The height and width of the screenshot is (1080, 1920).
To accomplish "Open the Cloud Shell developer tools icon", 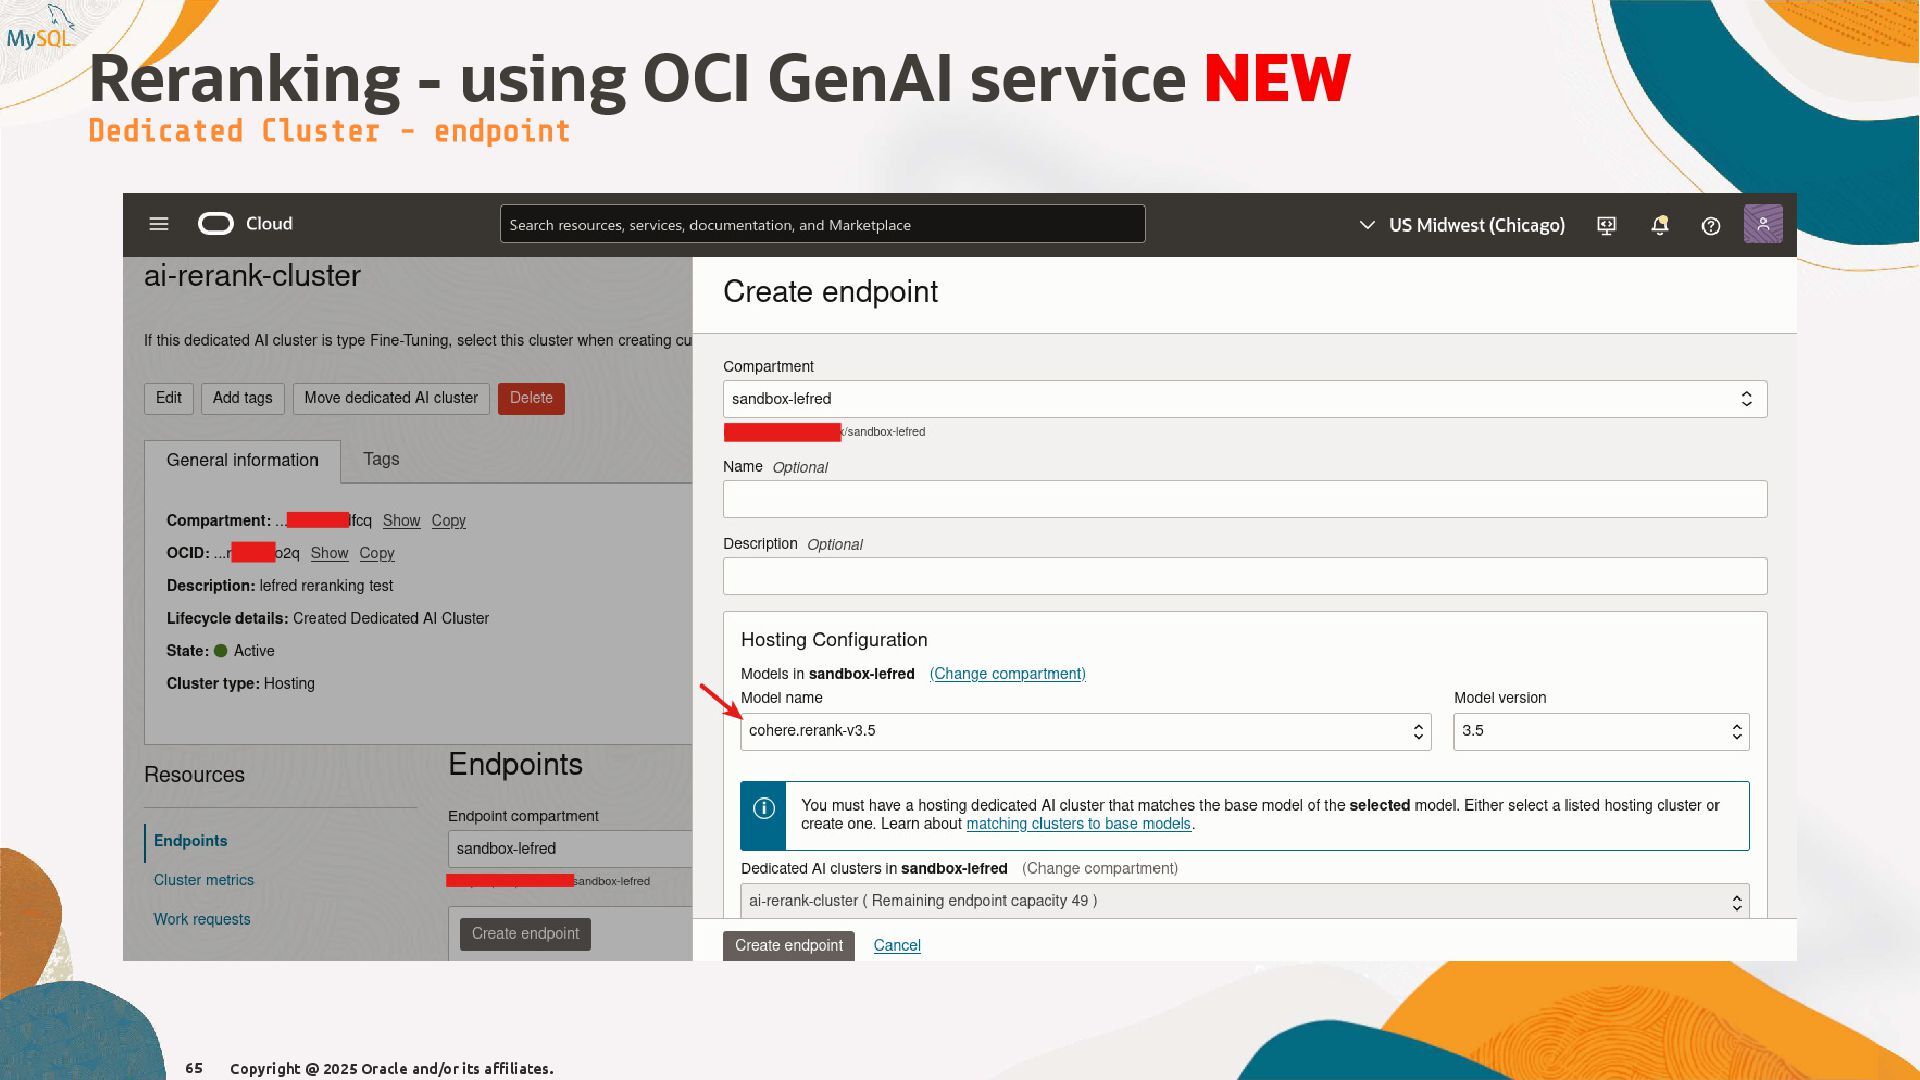I will point(1606,226).
